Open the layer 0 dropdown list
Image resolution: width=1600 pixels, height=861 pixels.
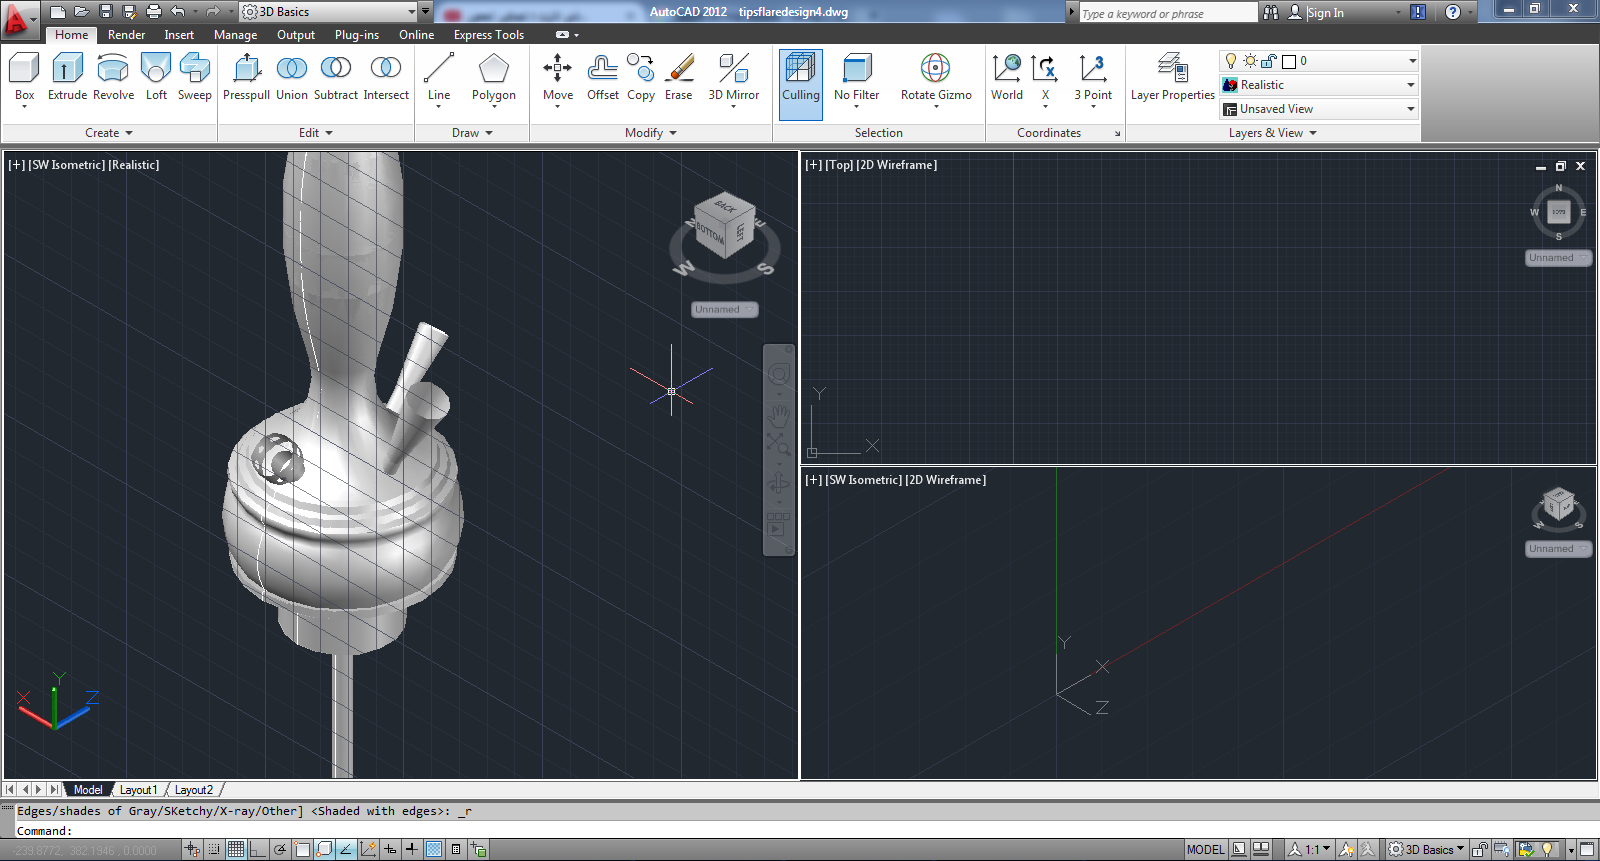[1319, 61]
